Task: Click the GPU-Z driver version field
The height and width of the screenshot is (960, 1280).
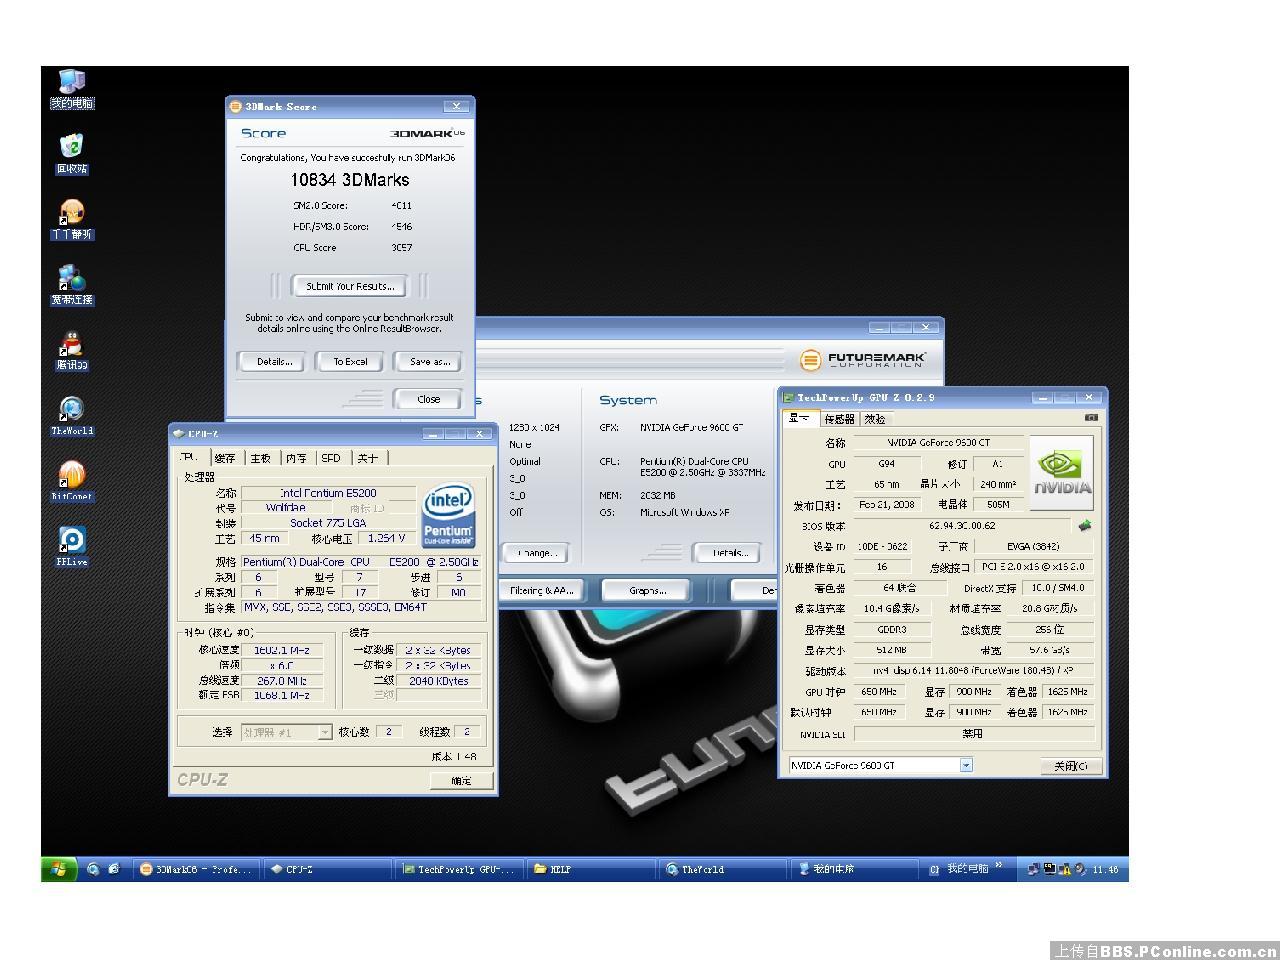Action: coord(973,670)
